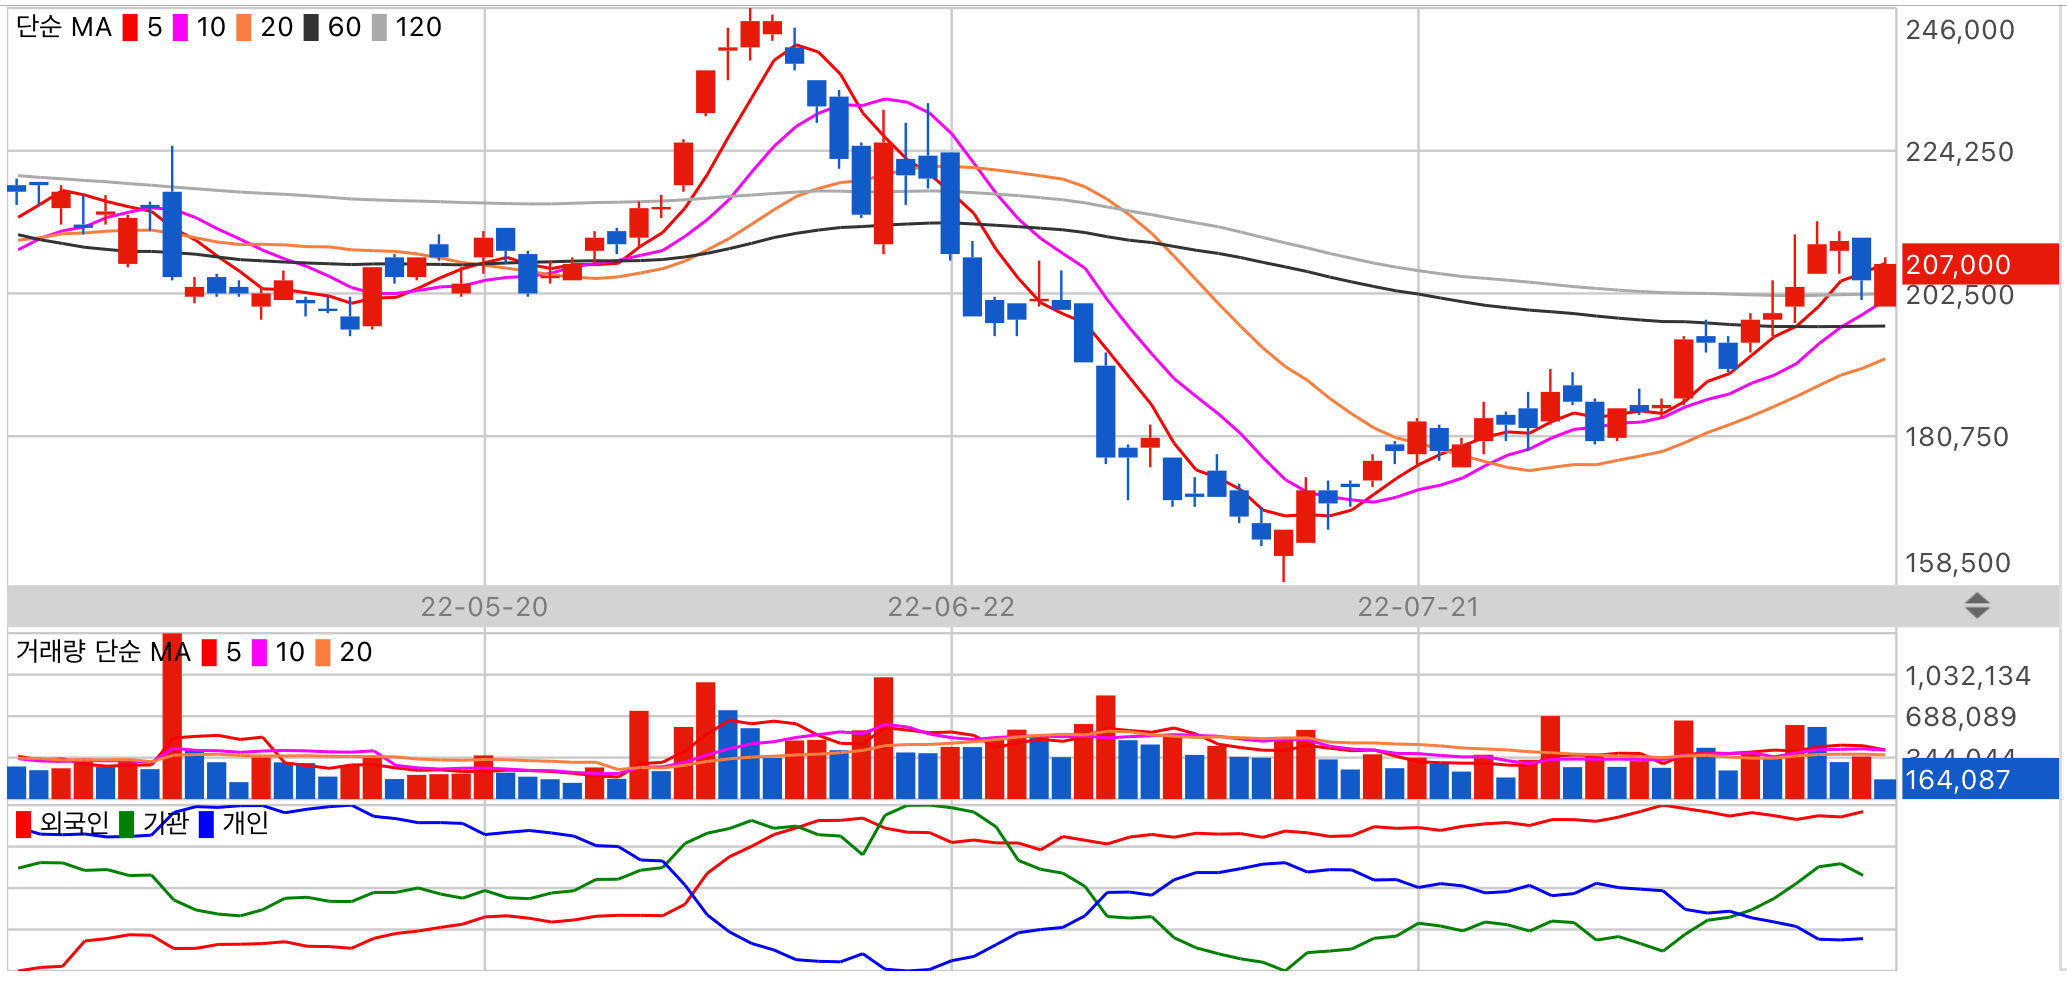This screenshot has width=2067, height=988.
Task: Click the 688,089 volume axis label
Action: pos(1961,717)
